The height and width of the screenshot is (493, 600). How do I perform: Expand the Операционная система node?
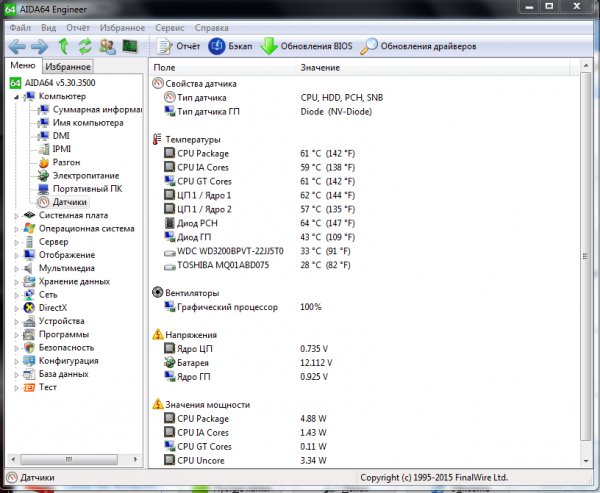[16, 229]
